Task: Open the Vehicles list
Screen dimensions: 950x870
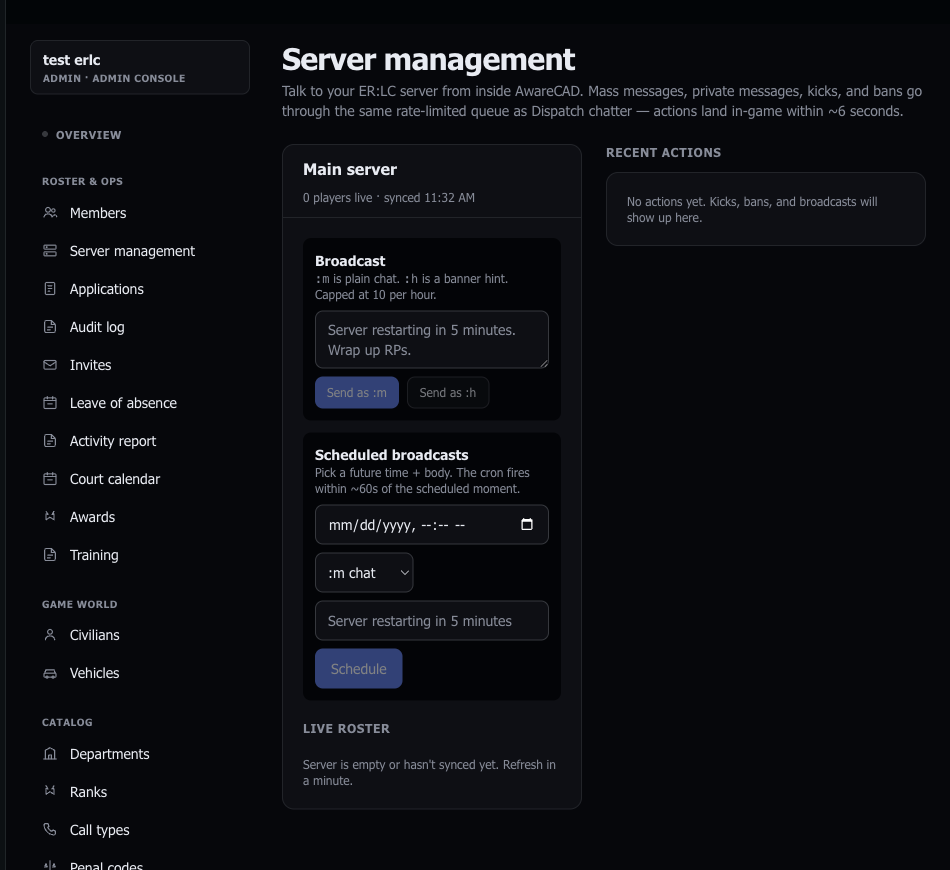Action: pyautogui.click(x=95, y=673)
